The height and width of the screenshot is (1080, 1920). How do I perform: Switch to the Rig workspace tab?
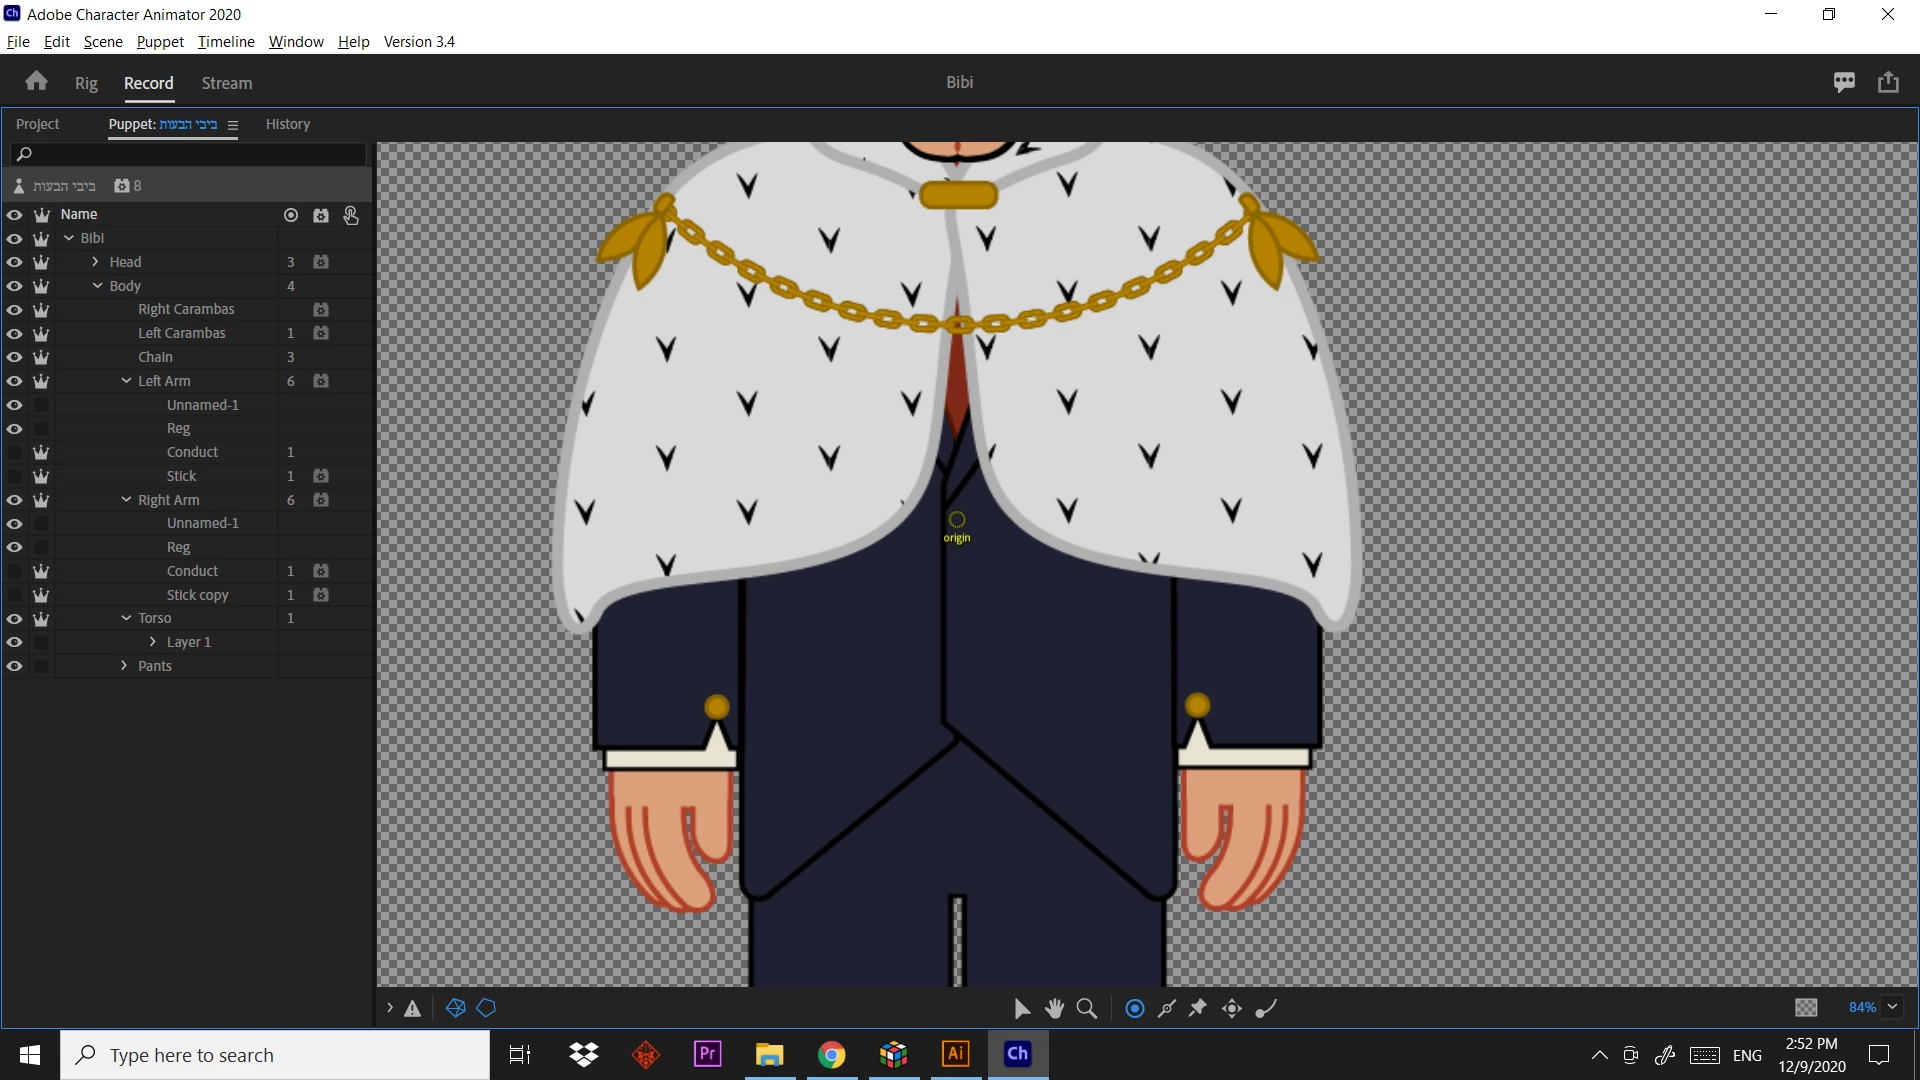click(x=86, y=83)
